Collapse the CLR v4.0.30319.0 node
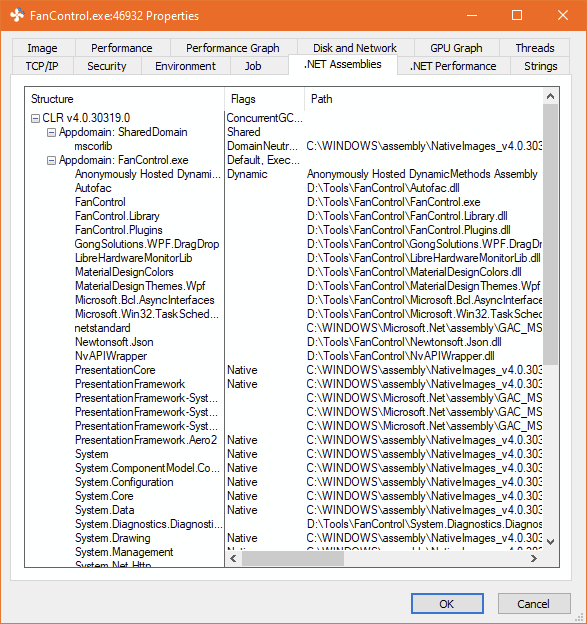This screenshot has width=587, height=624. point(35,118)
